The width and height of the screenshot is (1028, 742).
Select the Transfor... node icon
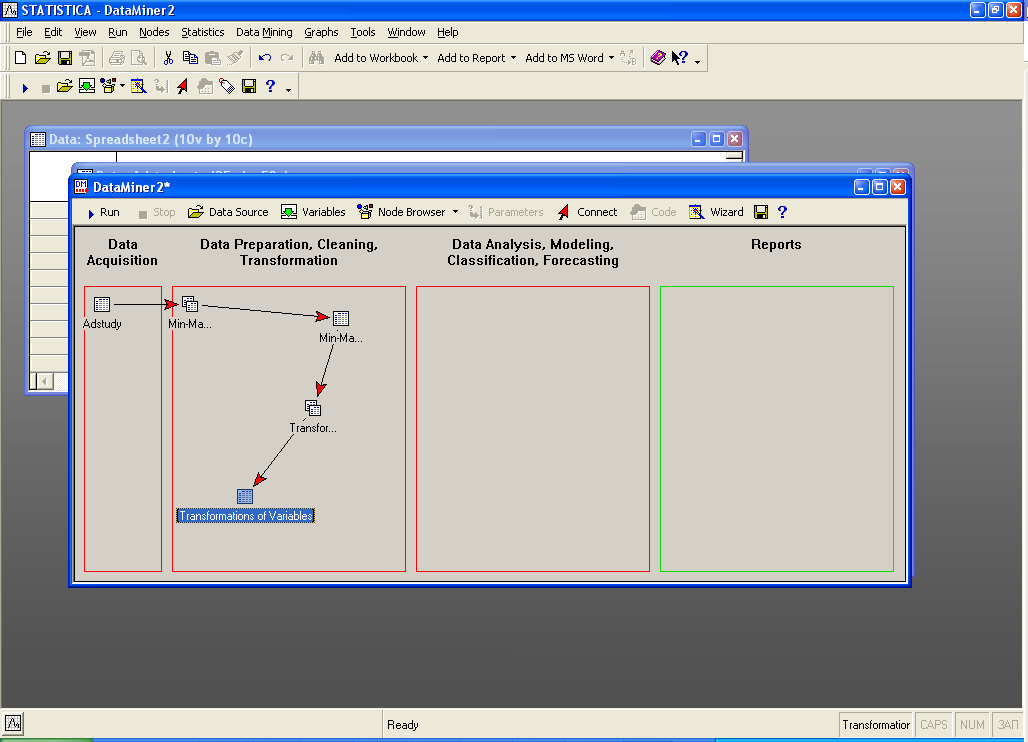pos(313,408)
